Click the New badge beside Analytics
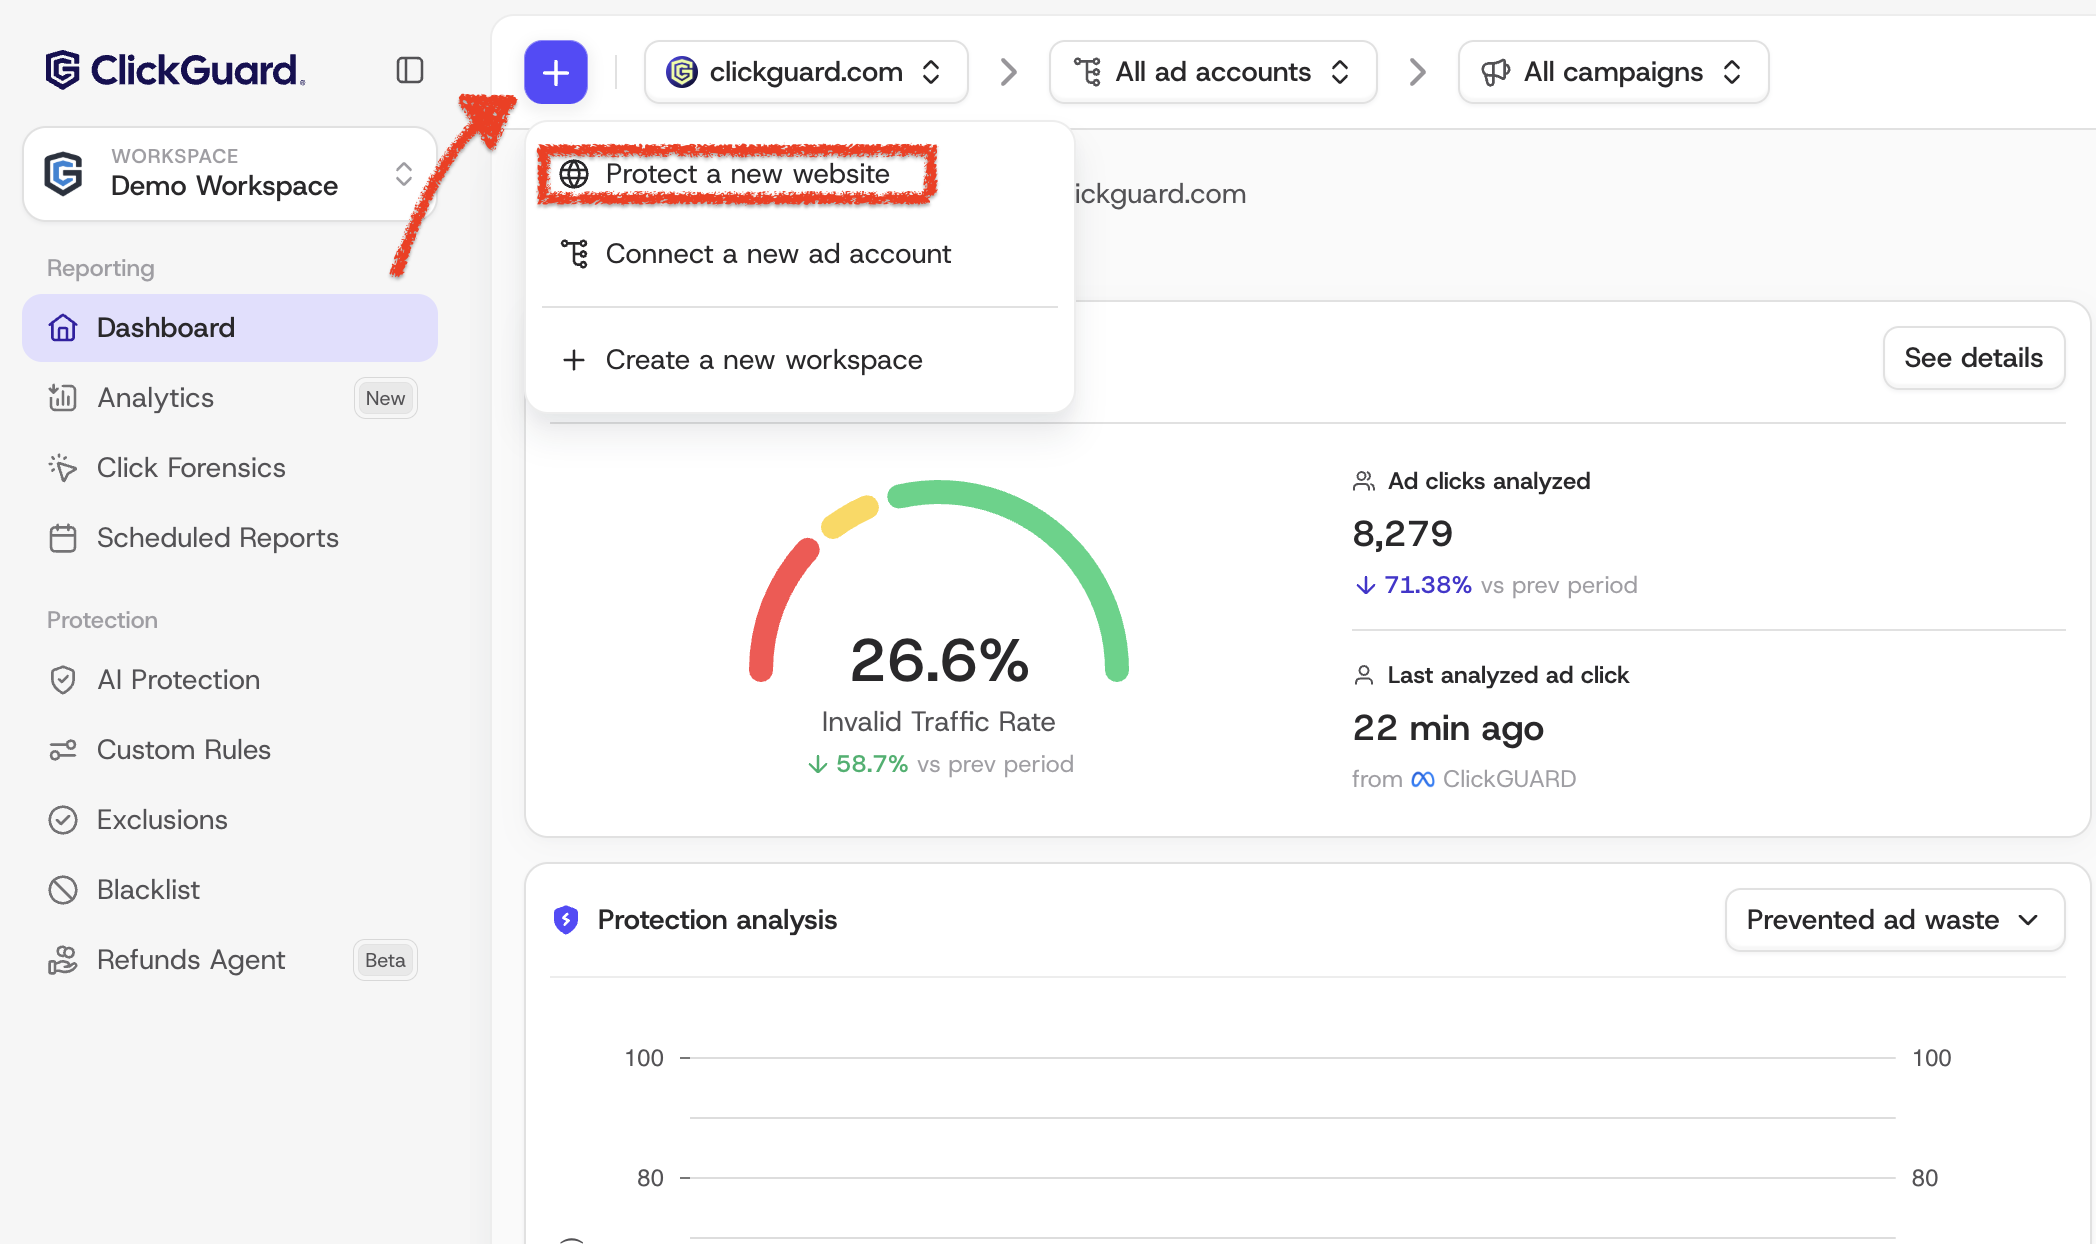 [x=385, y=398]
